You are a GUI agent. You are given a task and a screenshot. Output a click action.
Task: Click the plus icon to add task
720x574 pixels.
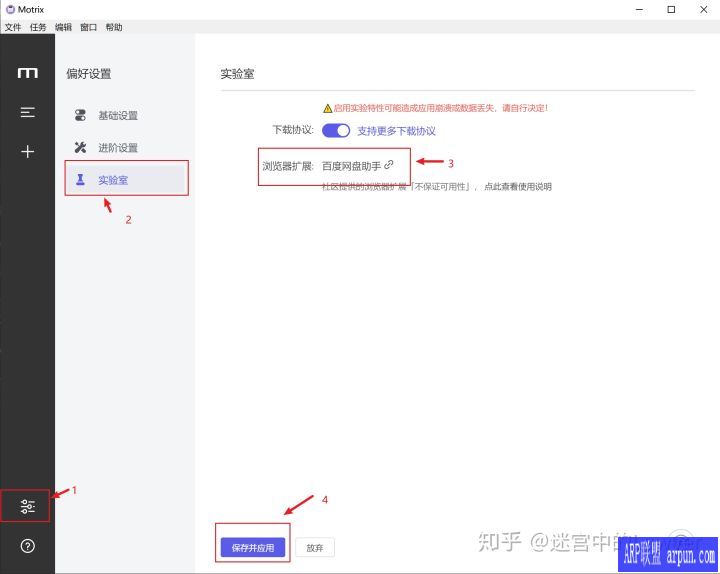click(28, 151)
